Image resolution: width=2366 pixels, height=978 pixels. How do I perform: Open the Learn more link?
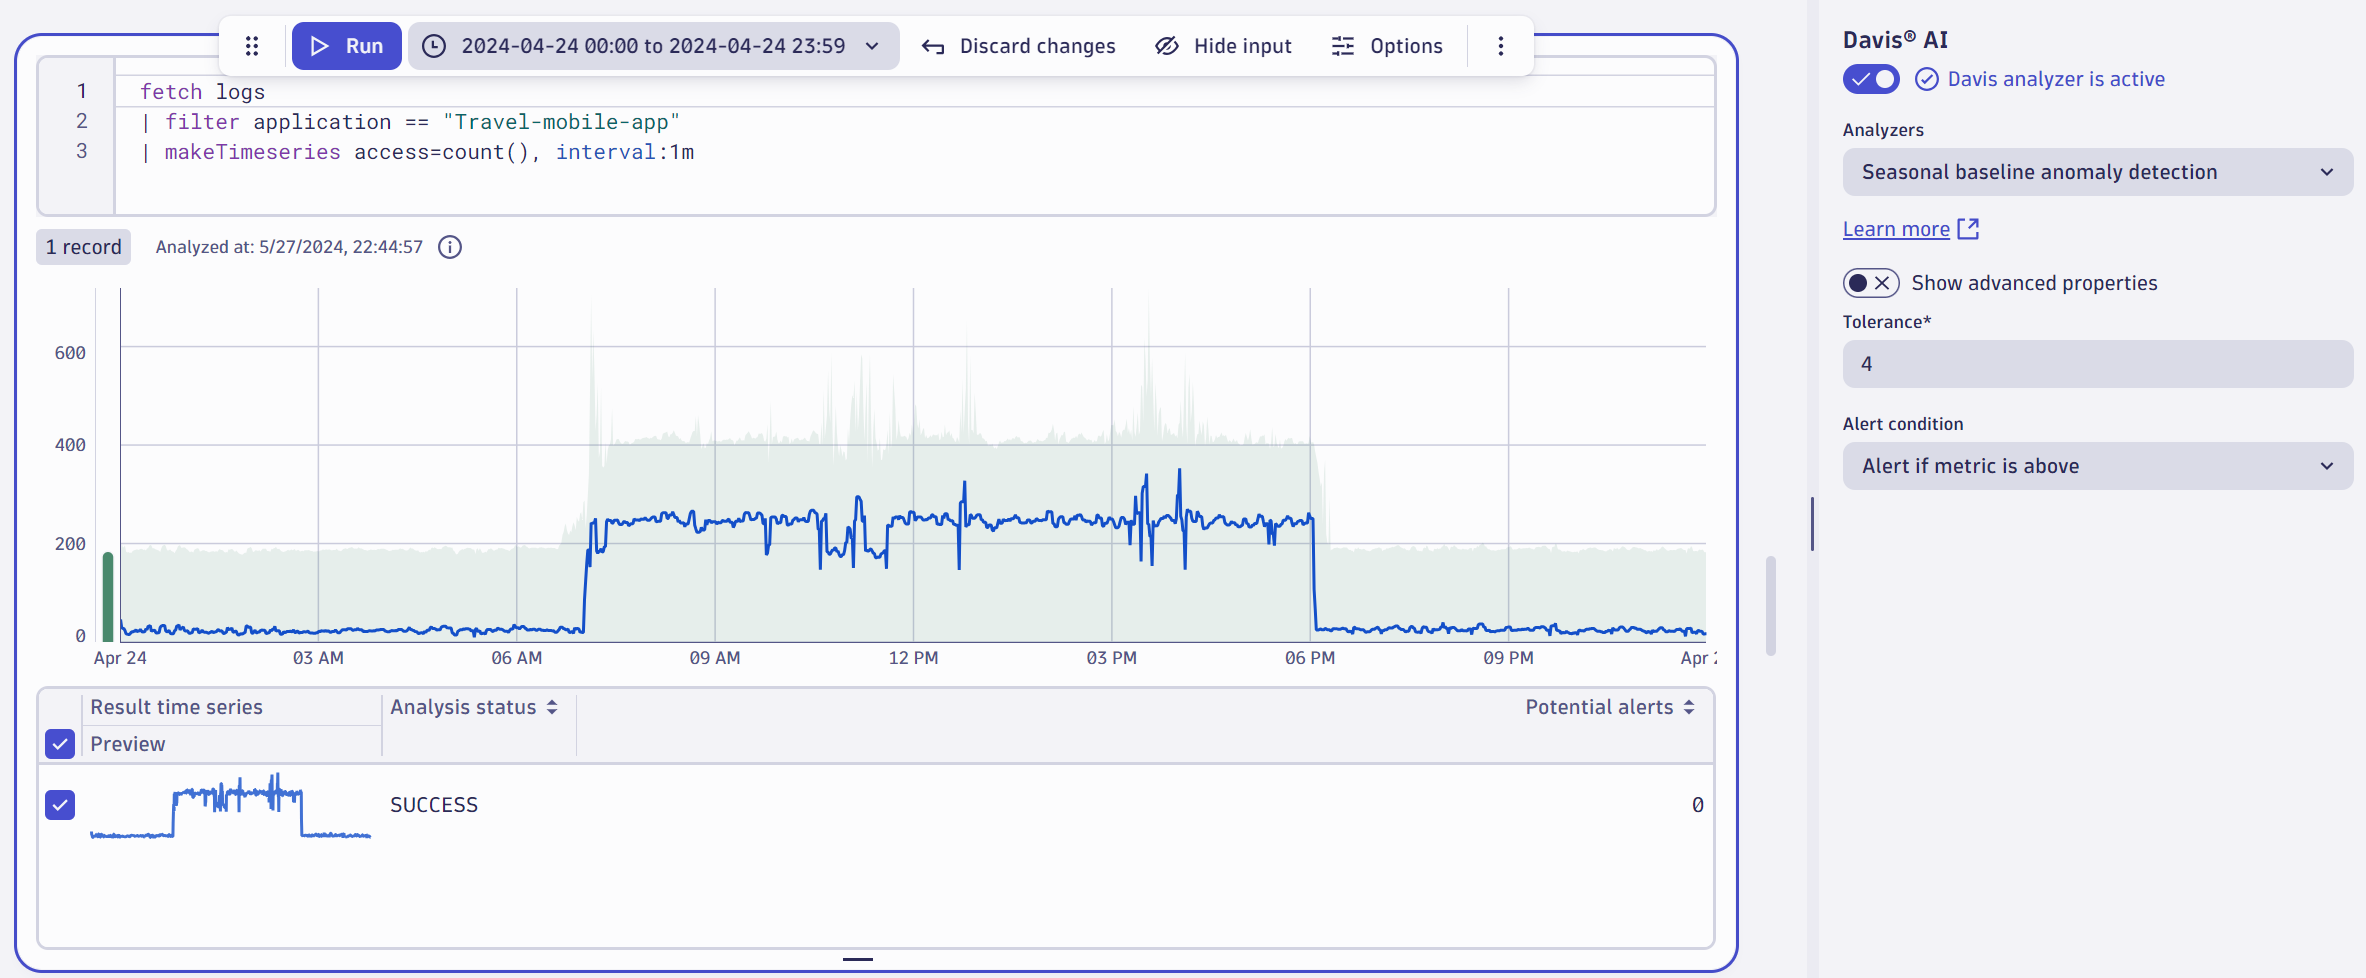[x=1897, y=228]
